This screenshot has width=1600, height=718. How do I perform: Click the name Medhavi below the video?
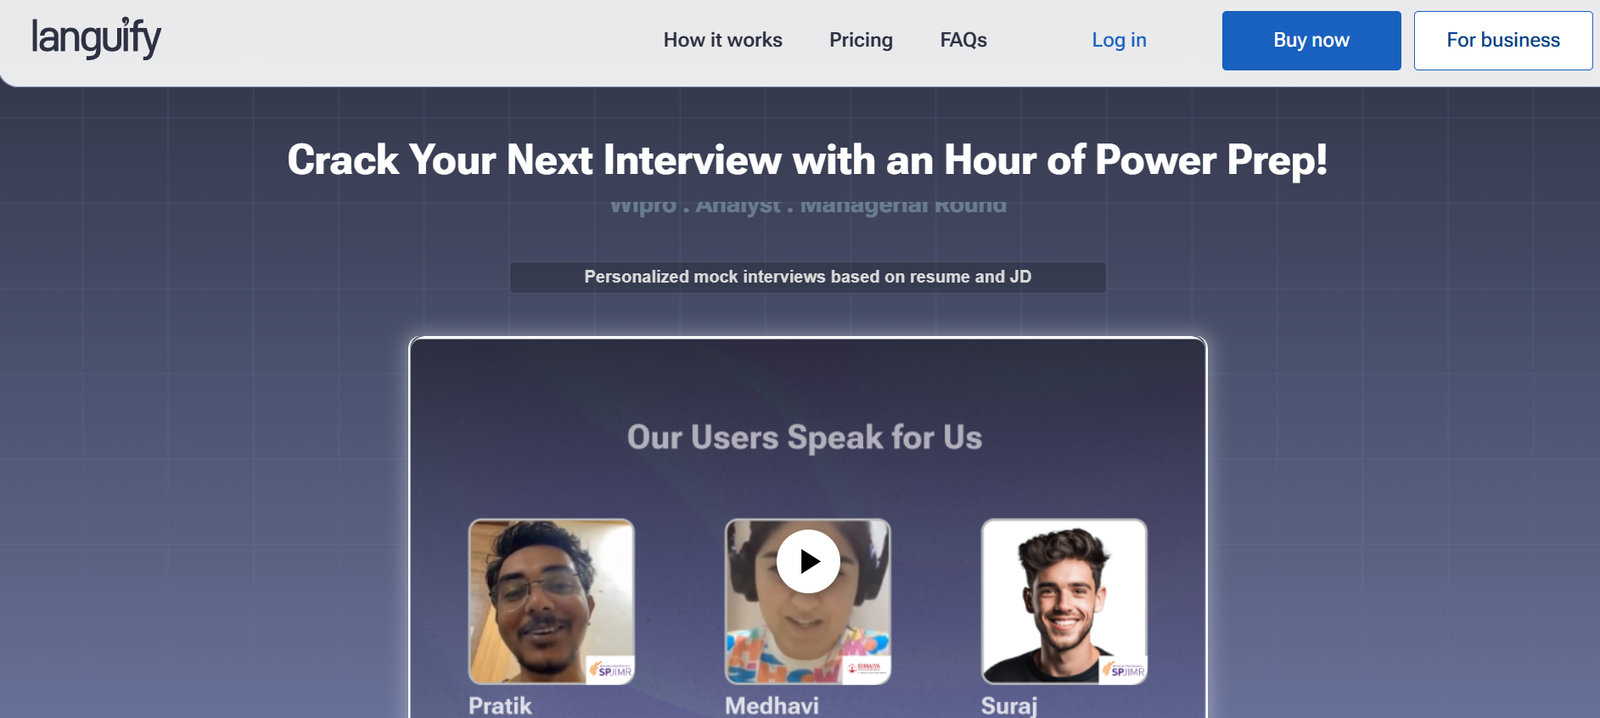pos(772,706)
